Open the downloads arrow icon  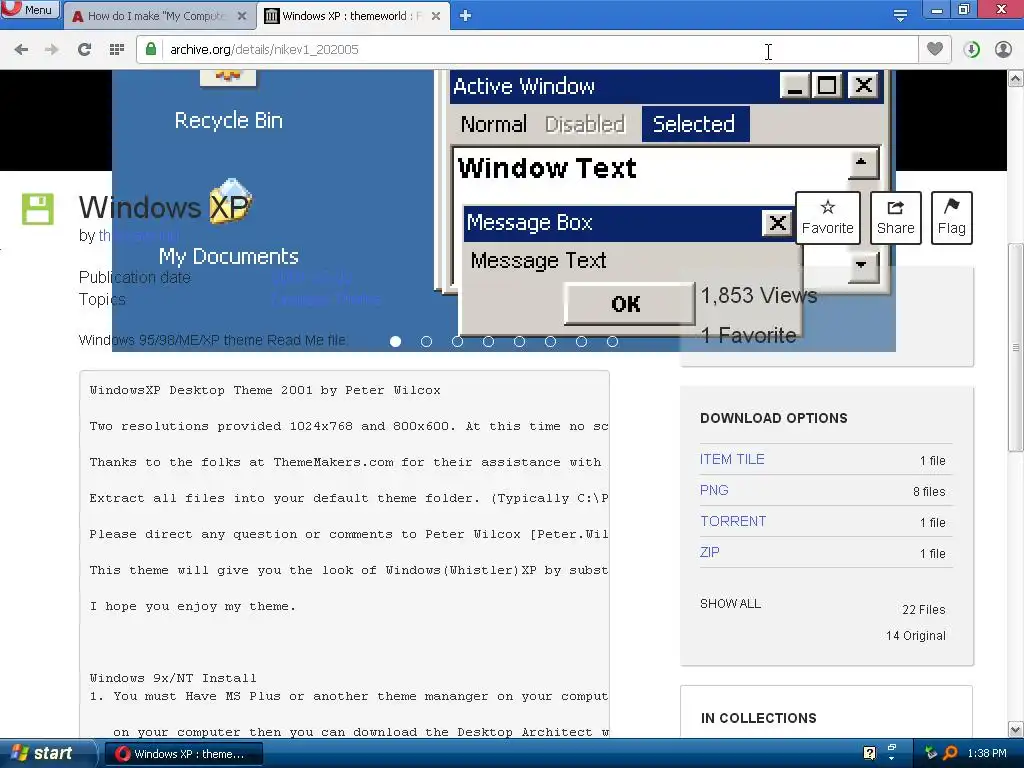[x=971, y=50]
